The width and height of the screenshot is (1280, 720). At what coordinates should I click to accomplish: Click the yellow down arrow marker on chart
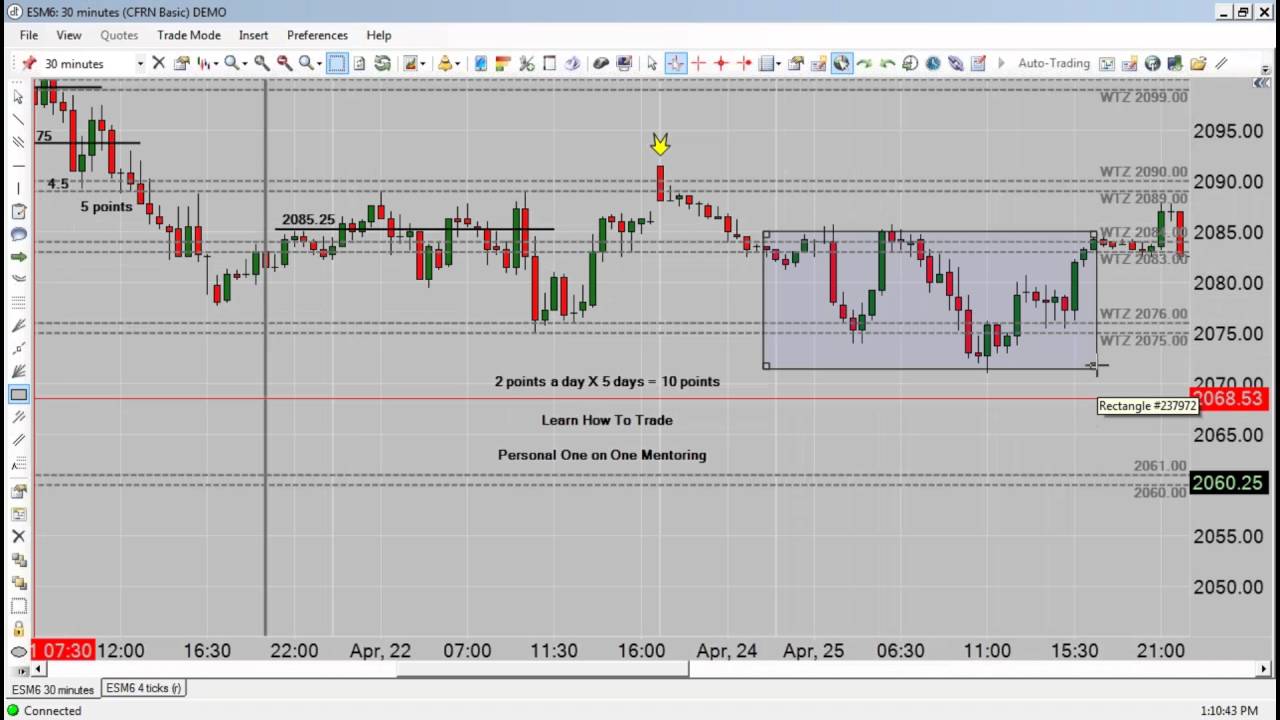(x=660, y=145)
